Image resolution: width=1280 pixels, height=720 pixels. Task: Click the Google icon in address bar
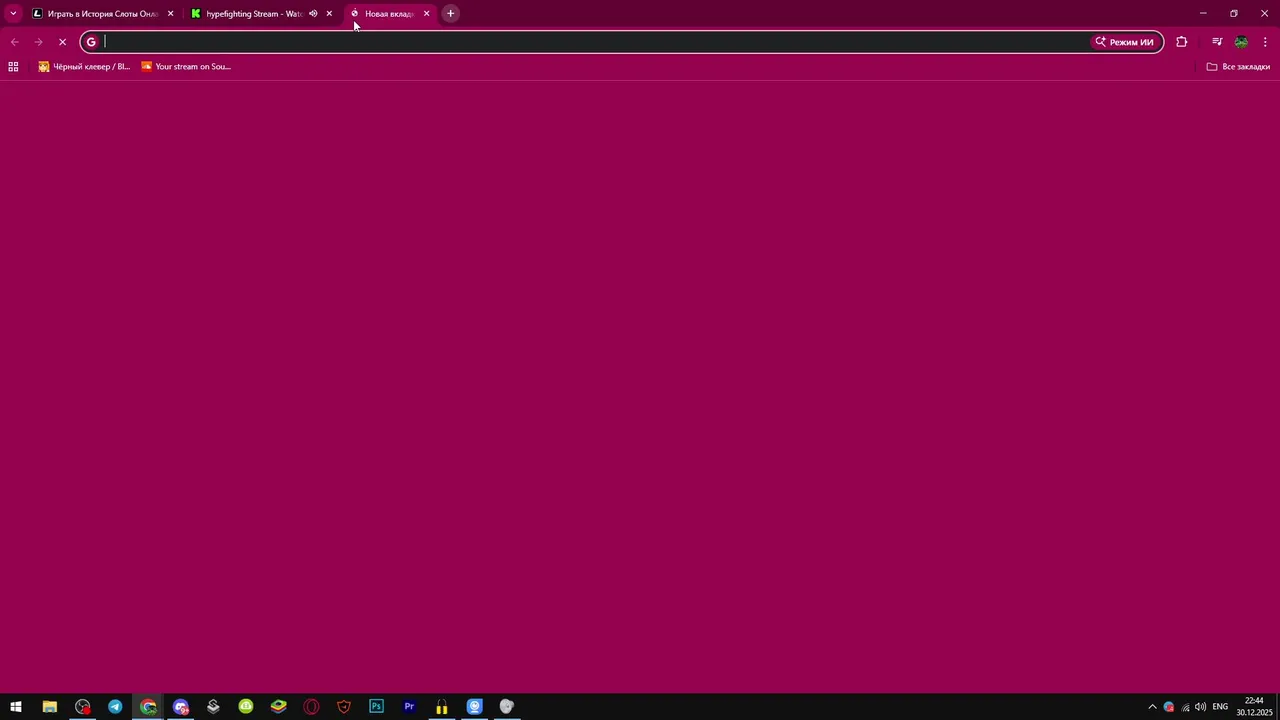coord(91,42)
